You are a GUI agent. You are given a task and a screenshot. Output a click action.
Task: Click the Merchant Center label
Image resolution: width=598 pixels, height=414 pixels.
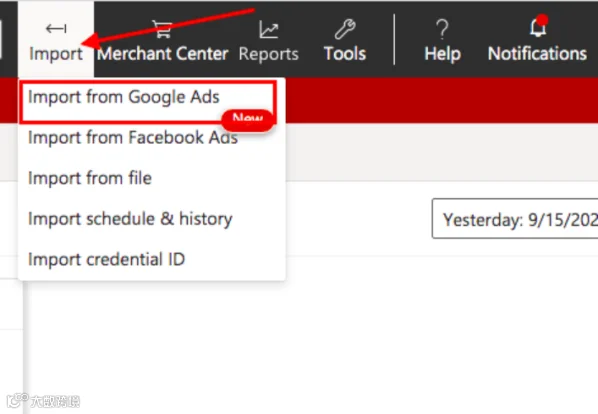coord(163,54)
